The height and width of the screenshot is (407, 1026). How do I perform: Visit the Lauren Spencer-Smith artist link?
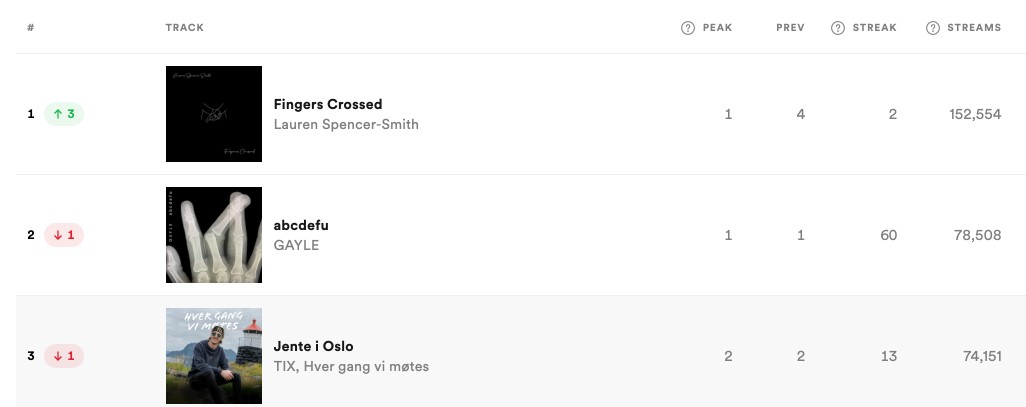click(x=346, y=124)
